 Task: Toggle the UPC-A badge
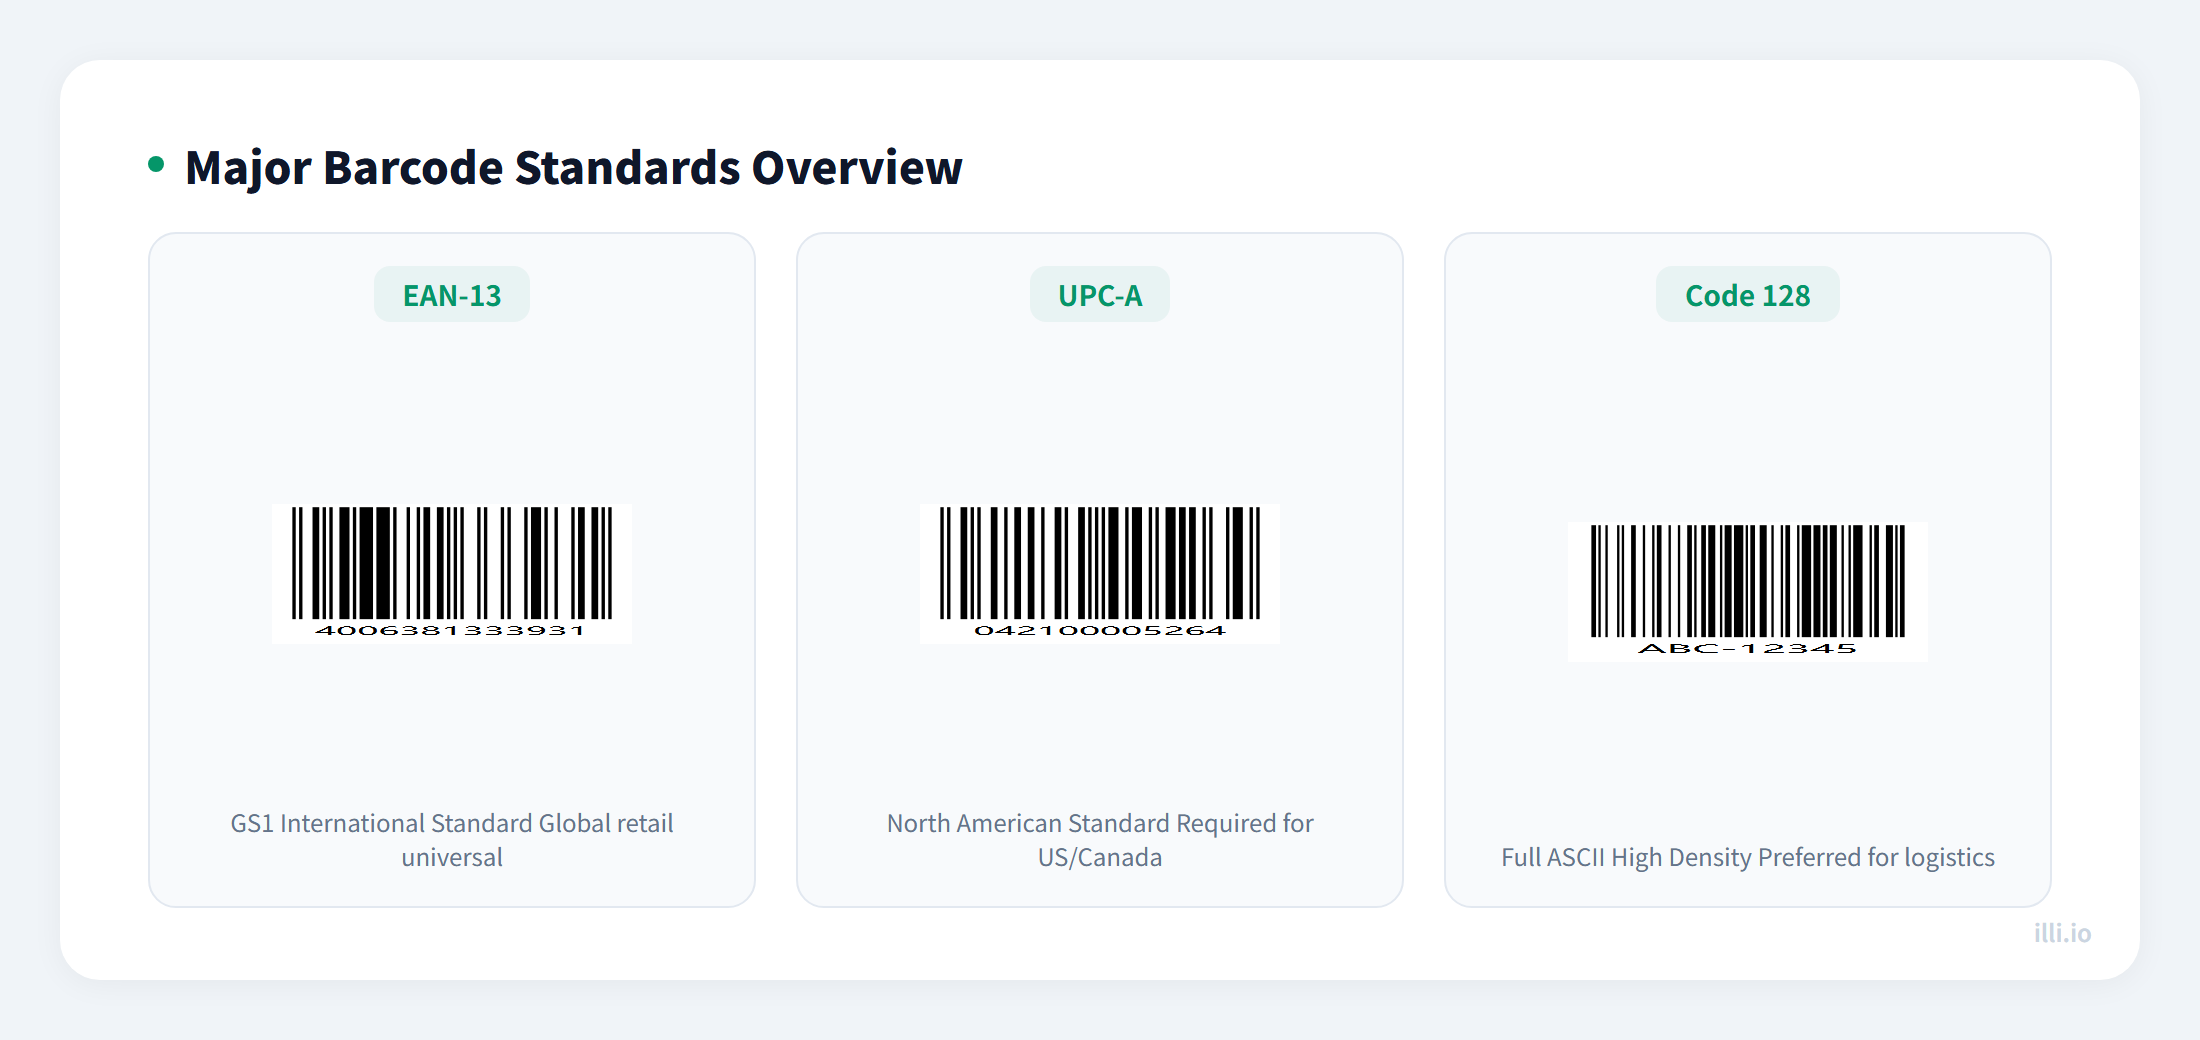[x=1099, y=293]
